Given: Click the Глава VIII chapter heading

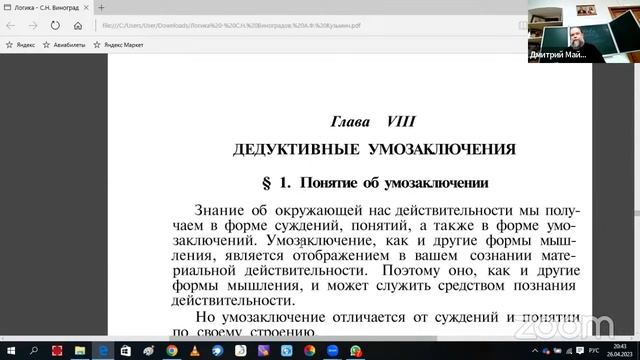Looking at the screenshot, I should click(373, 122).
